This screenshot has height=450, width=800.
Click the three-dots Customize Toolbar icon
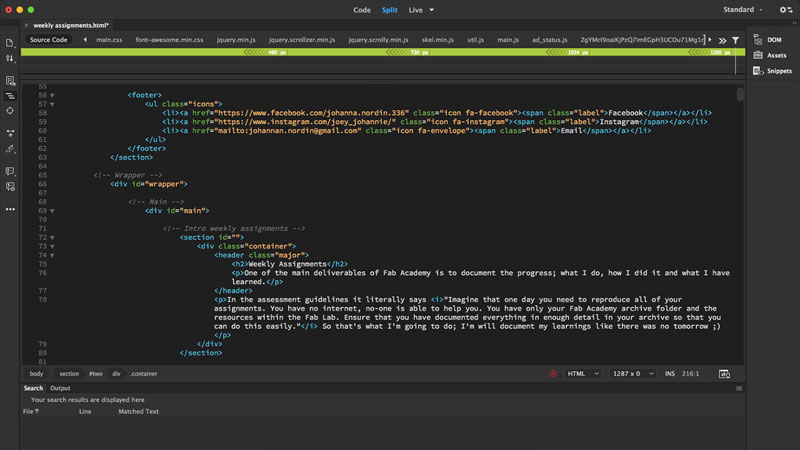tap(10, 209)
